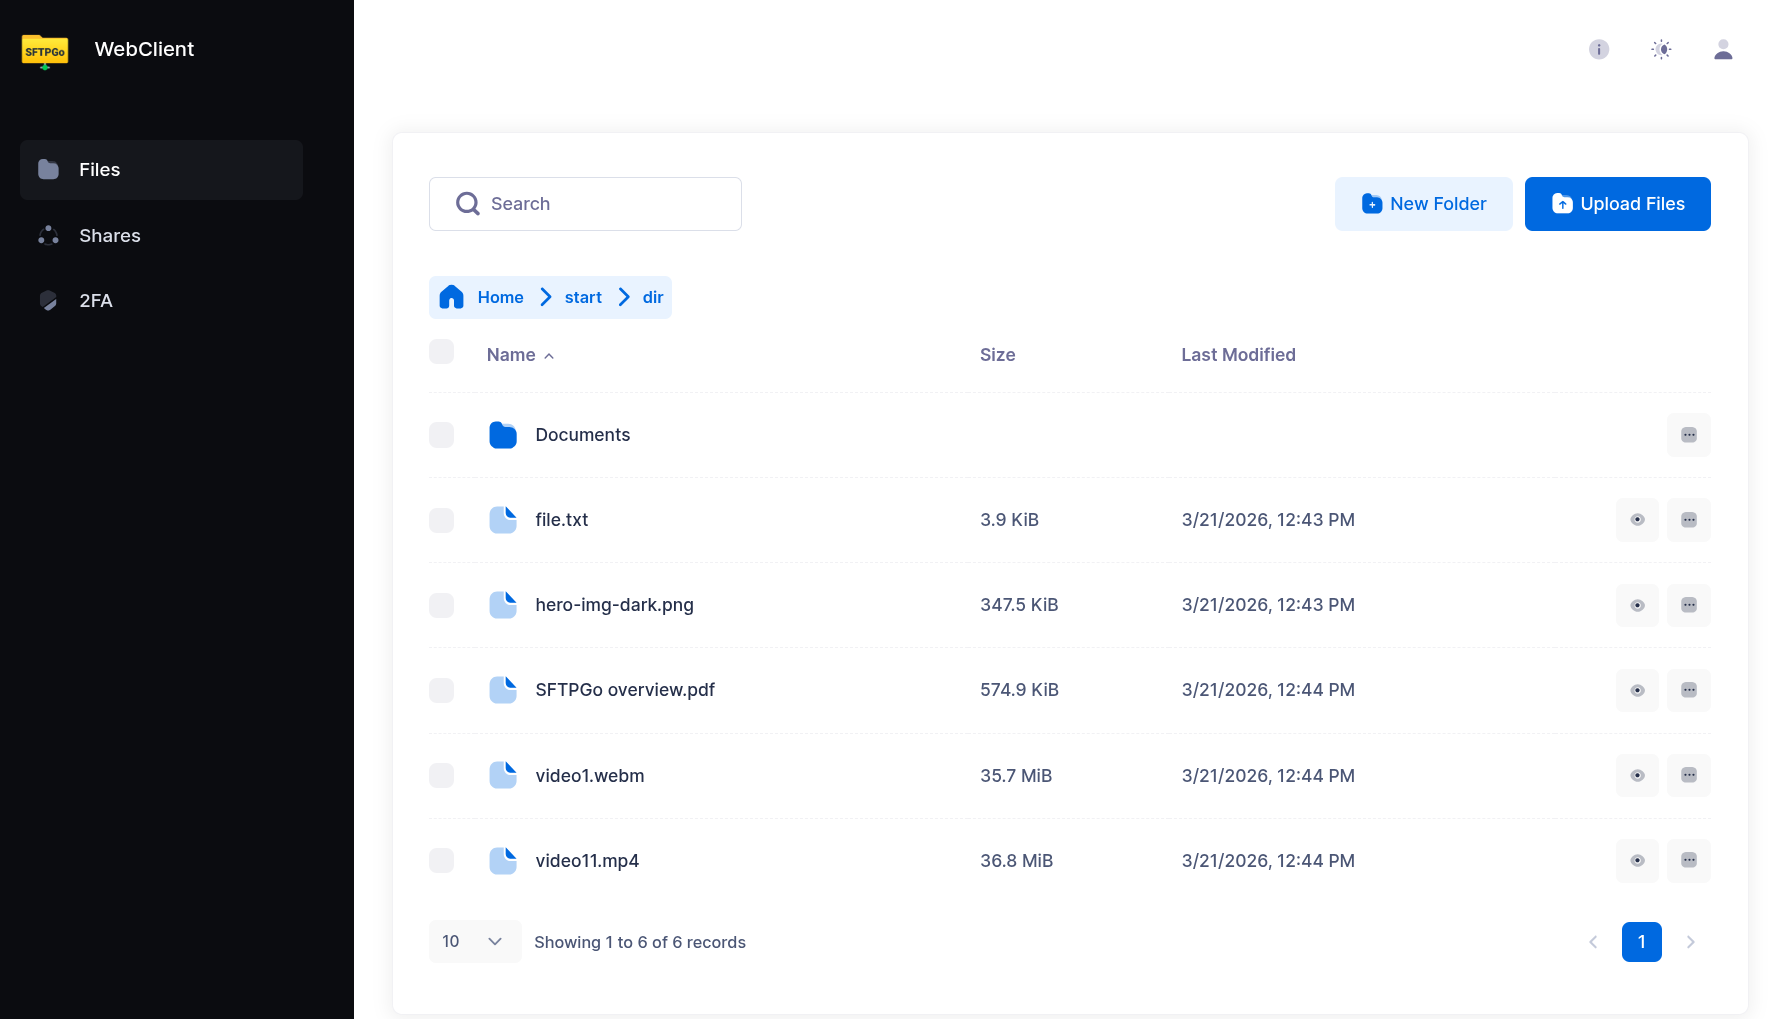Screen dimensions: 1773x1019
Task: Click the search magnifier icon
Action: click(468, 204)
